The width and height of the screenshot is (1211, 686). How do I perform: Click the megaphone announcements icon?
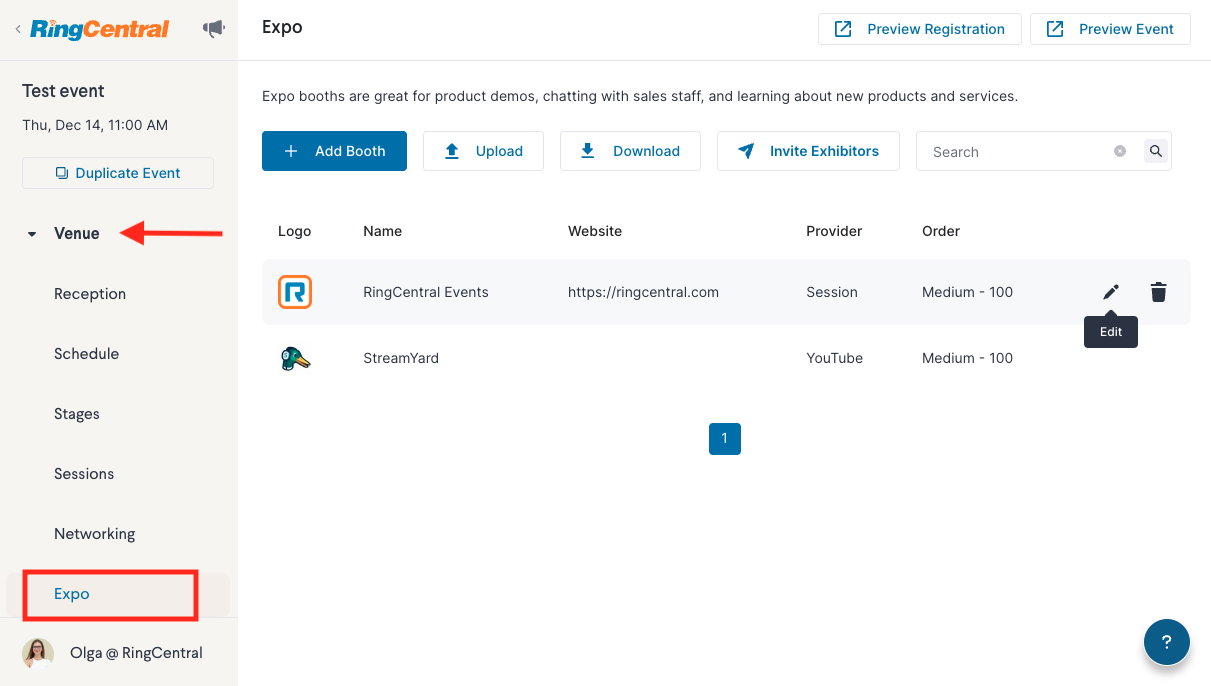(x=213, y=29)
